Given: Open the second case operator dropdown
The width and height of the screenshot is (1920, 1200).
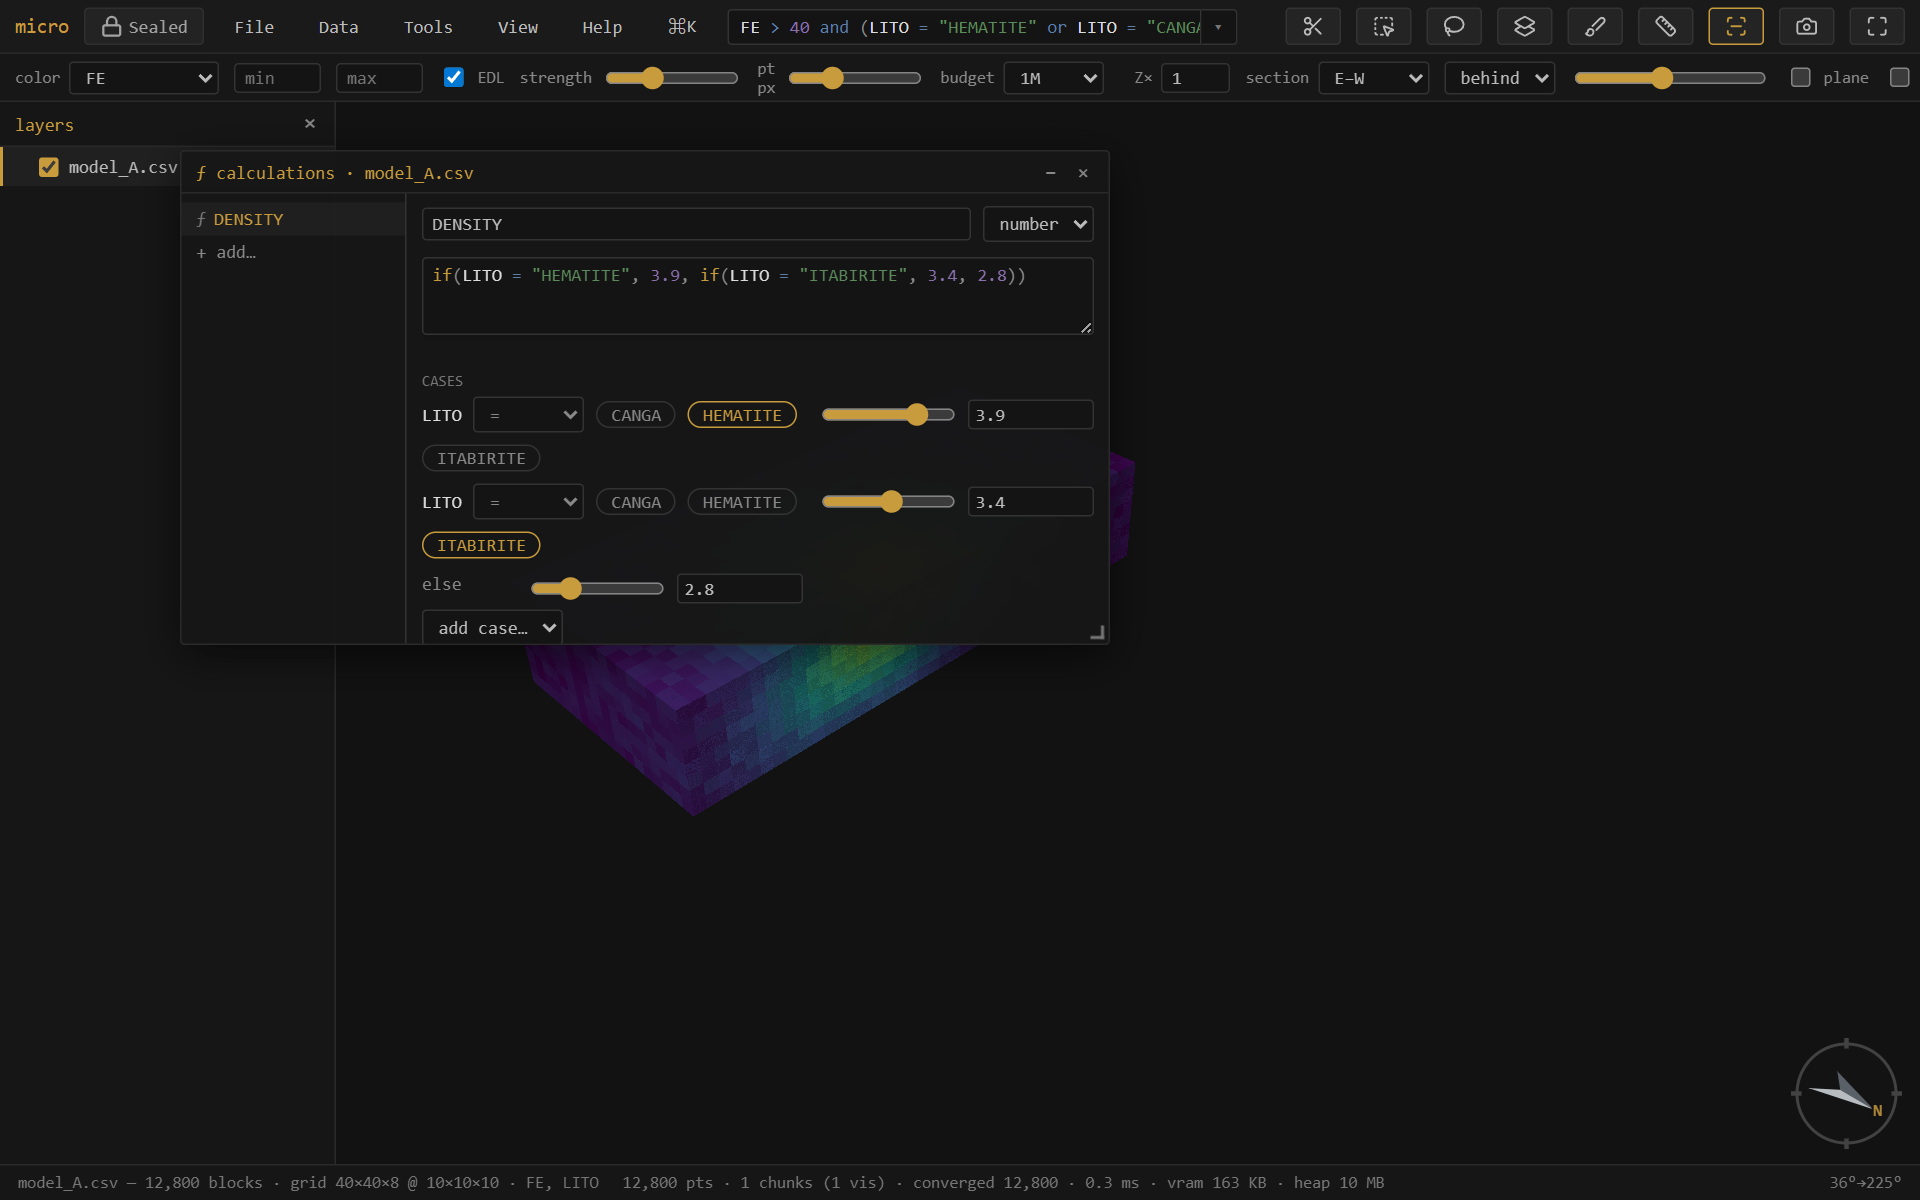Looking at the screenshot, I should click(x=528, y=502).
